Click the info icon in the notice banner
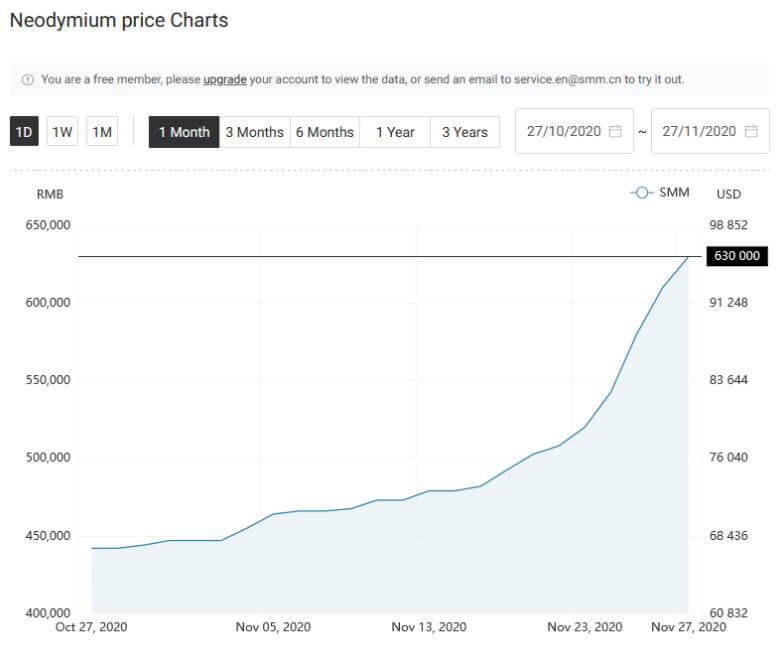Screen dimensions: 778x658 click(x=28, y=79)
